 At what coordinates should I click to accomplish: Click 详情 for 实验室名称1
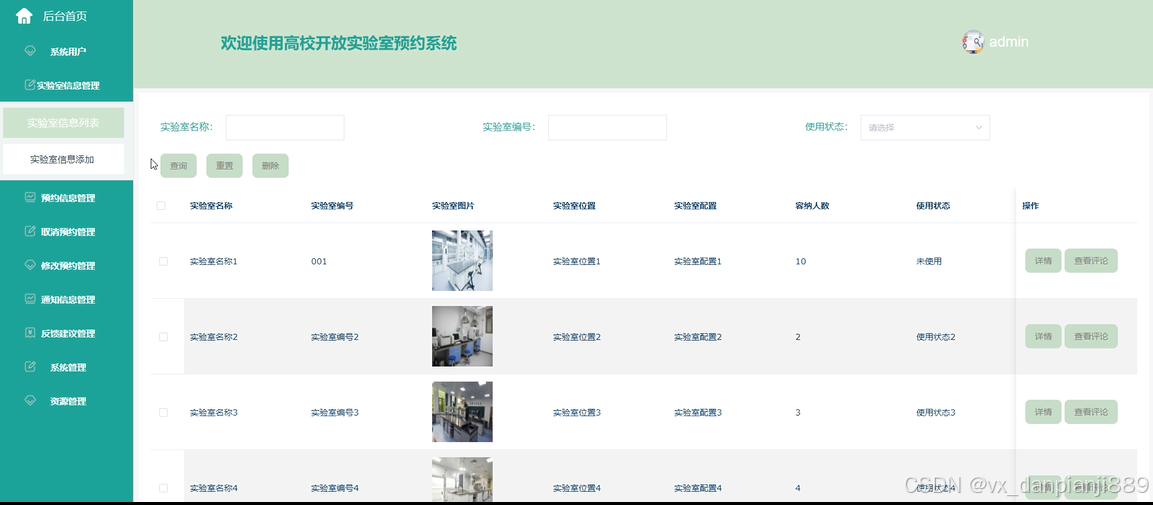point(1043,261)
